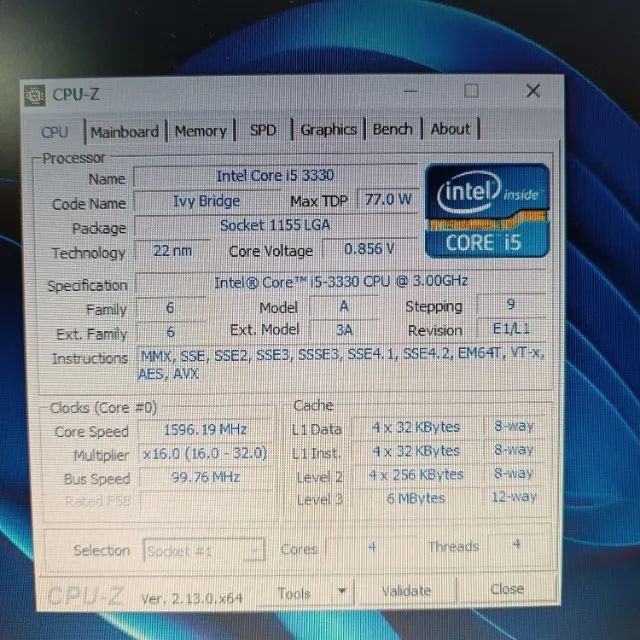Open the SPD tab
This screenshot has width=640, height=640.
pyautogui.click(x=263, y=131)
